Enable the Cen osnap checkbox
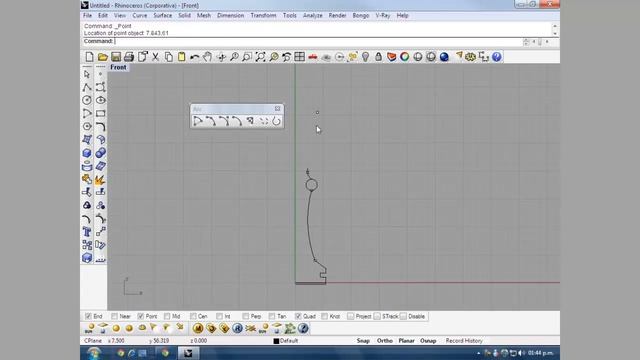 click(193, 316)
